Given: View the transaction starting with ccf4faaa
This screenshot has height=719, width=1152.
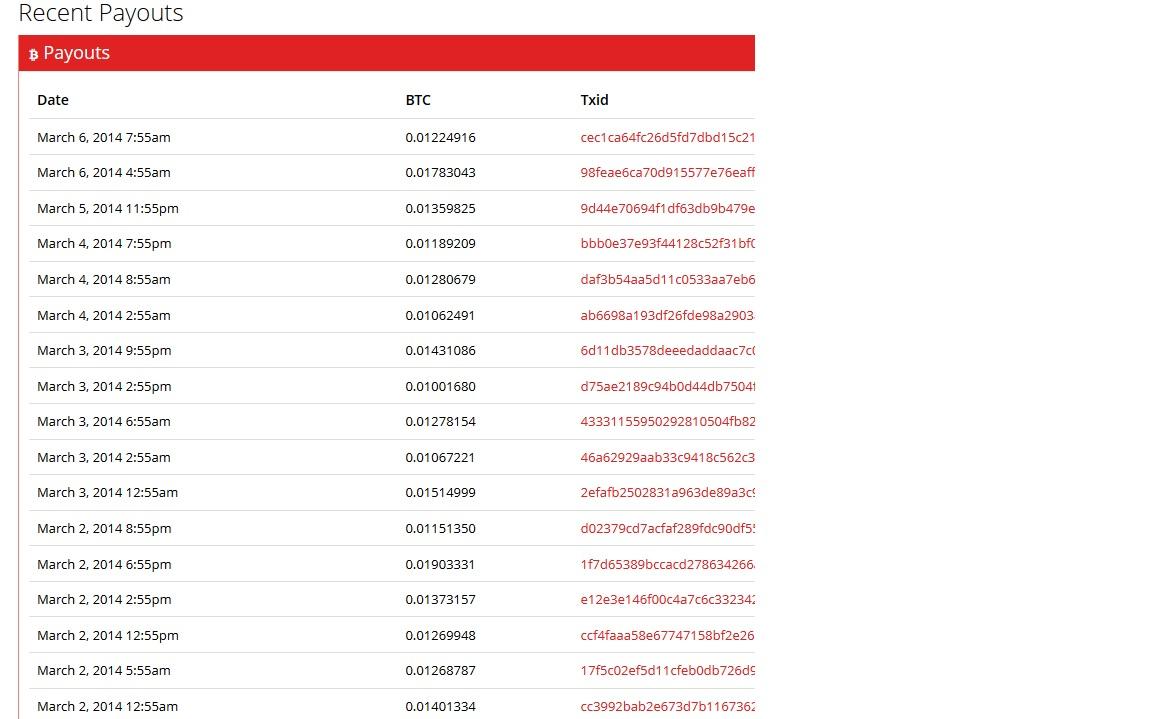Looking at the screenshot, I should [x=667, y=635].
